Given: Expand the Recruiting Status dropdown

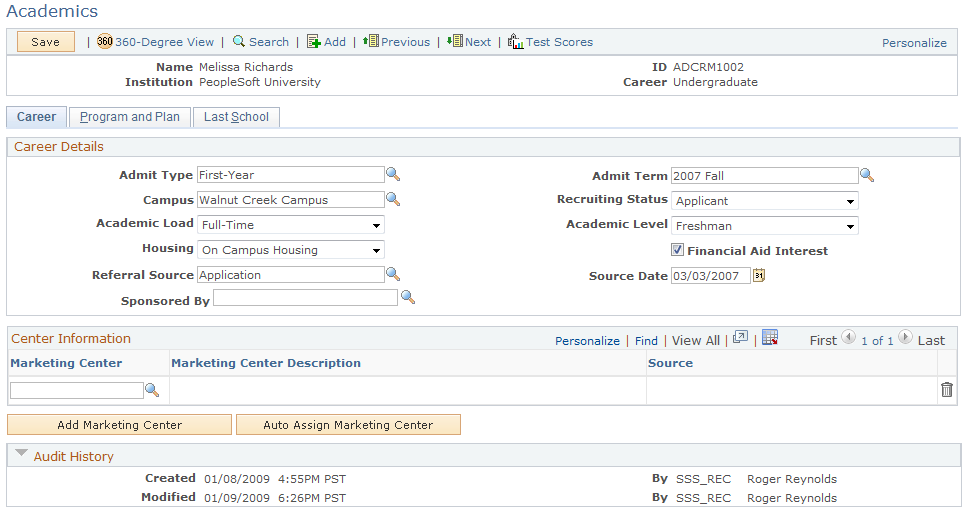Looking at the screenshot, I should pyautogui.click(x=764, y=201).
